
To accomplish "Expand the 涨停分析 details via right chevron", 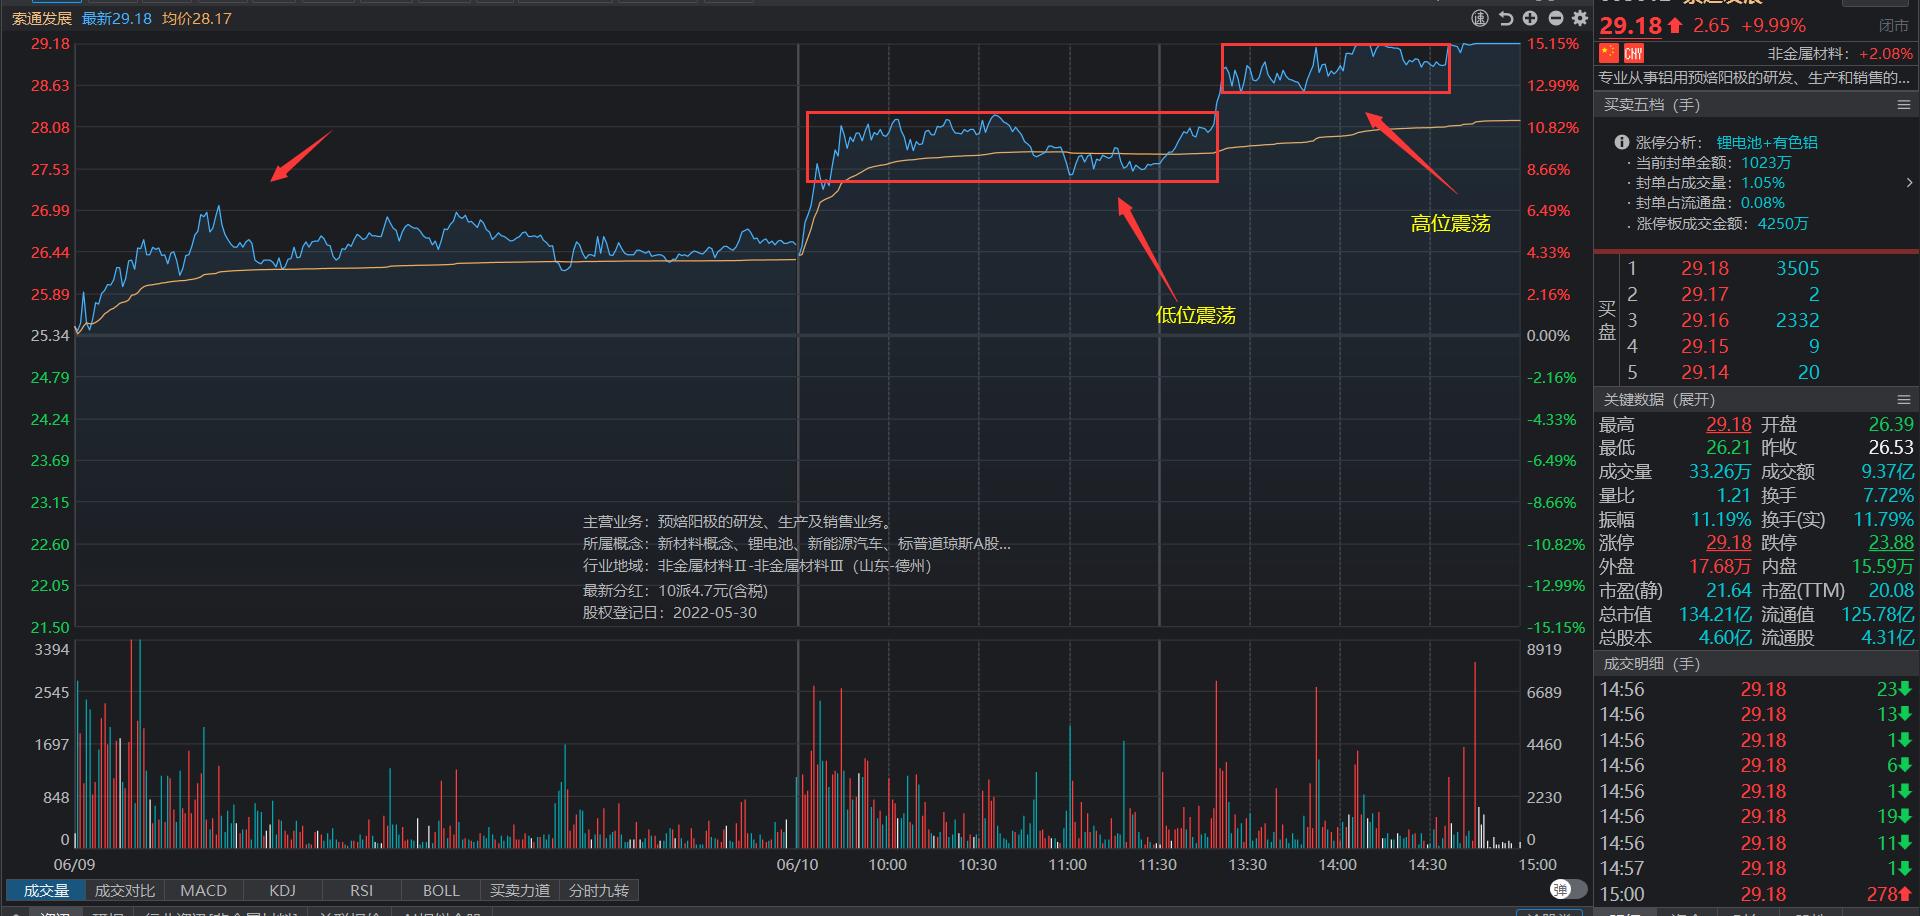I will click(1910, 182).
